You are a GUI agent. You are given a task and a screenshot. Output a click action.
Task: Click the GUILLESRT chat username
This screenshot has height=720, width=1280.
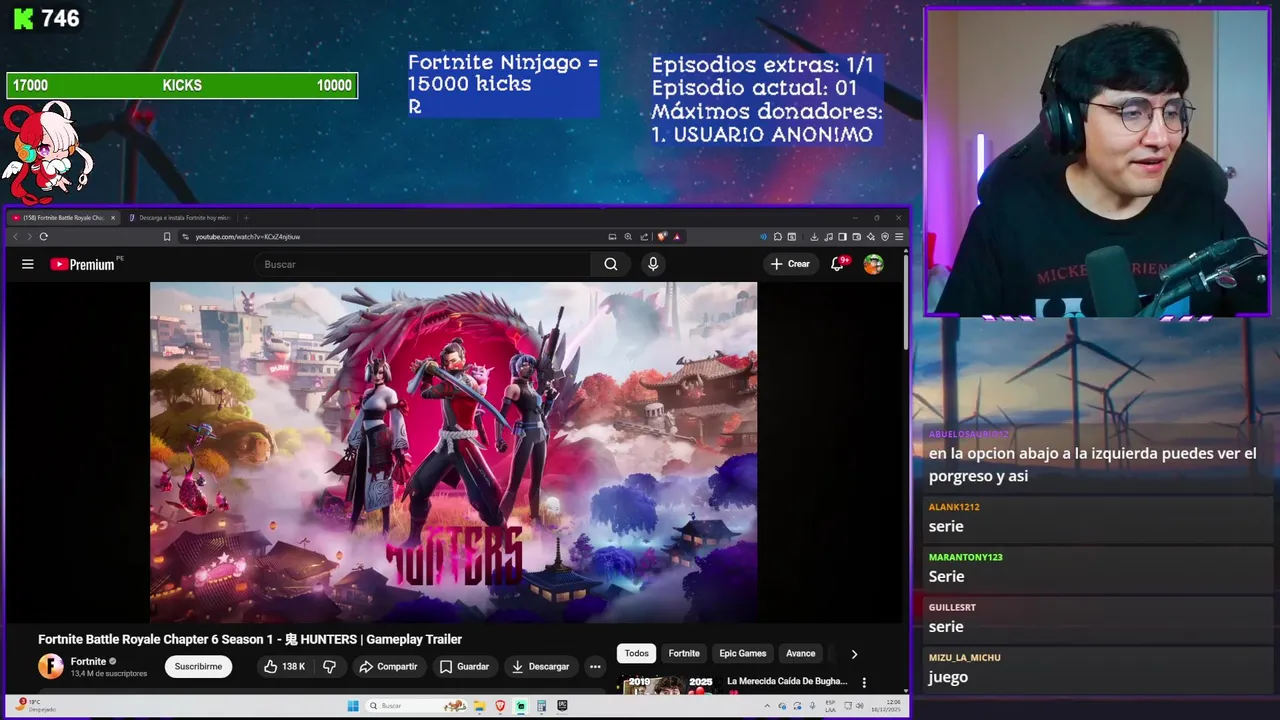pos(952,607)
